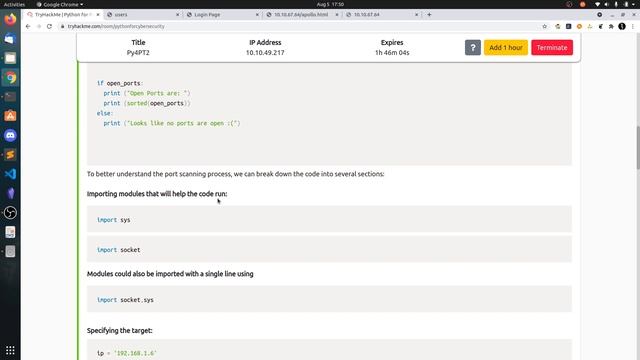This screenshot has width=640, height=360.
Task: Reload the current page
Action: coord(49,26)
